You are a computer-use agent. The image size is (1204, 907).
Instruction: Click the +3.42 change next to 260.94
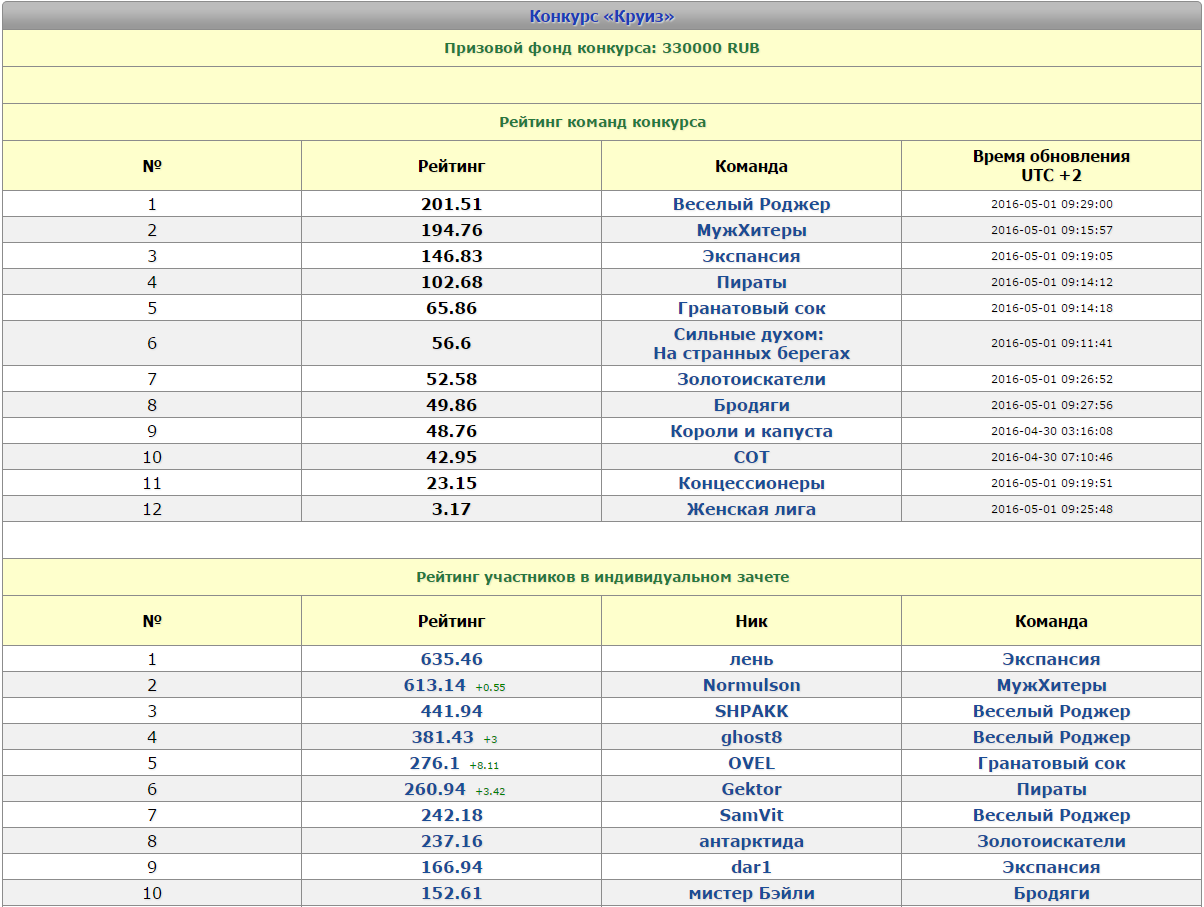(490, 791)
